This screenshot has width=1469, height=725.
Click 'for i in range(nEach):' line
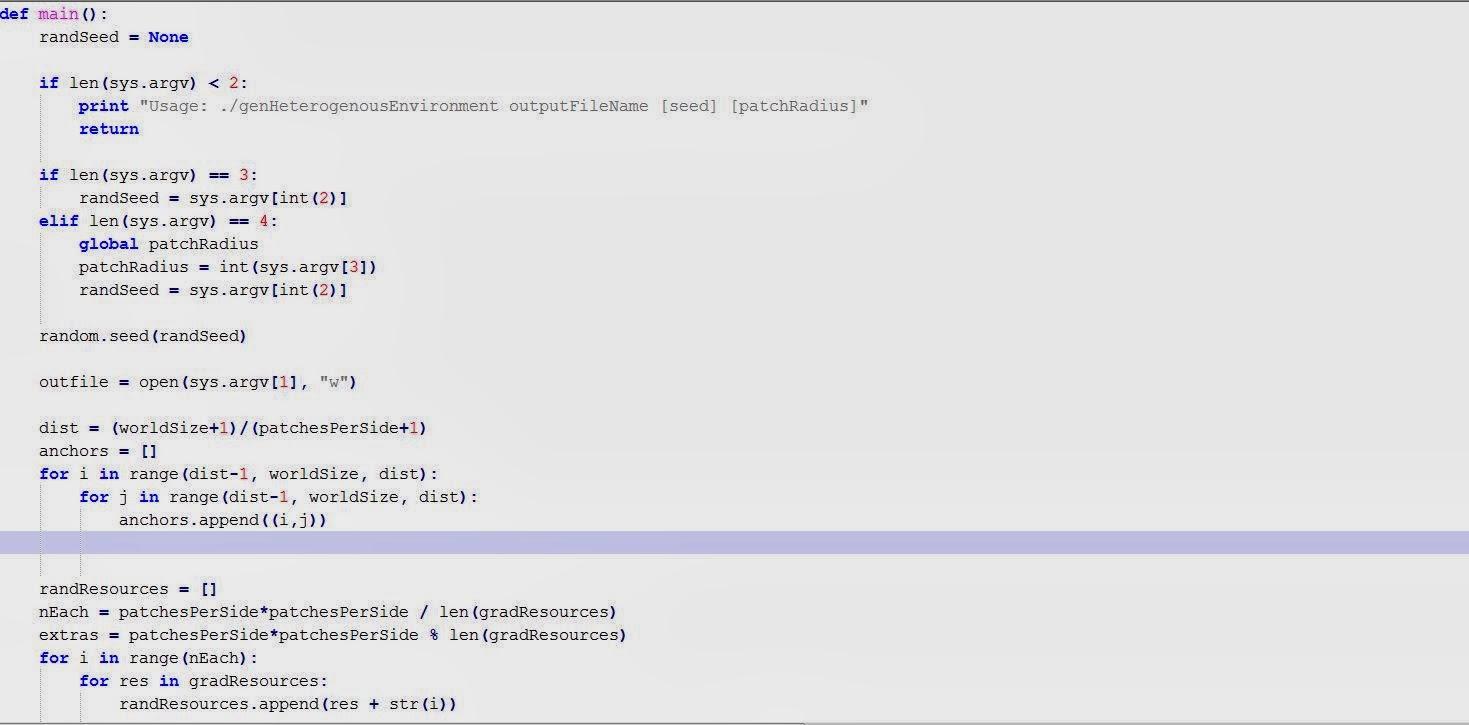pos(148,658)
